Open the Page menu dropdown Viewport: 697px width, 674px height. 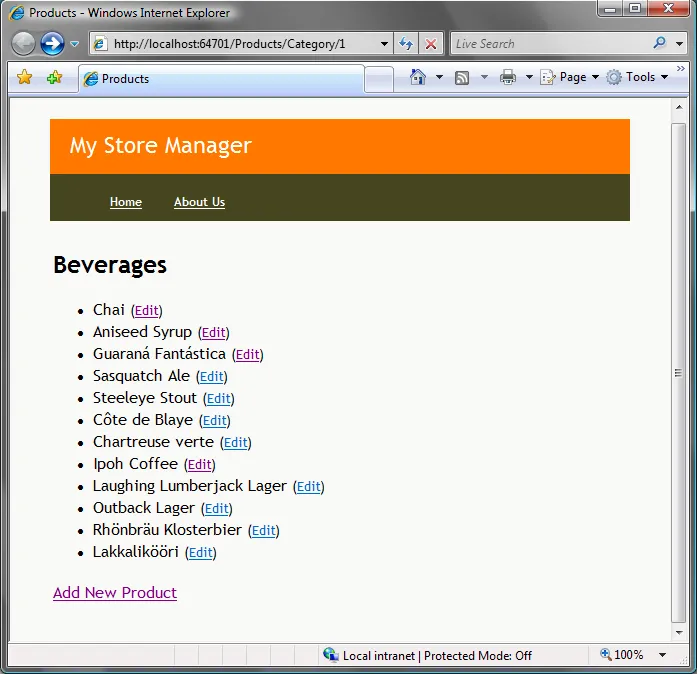coord(569,77)
